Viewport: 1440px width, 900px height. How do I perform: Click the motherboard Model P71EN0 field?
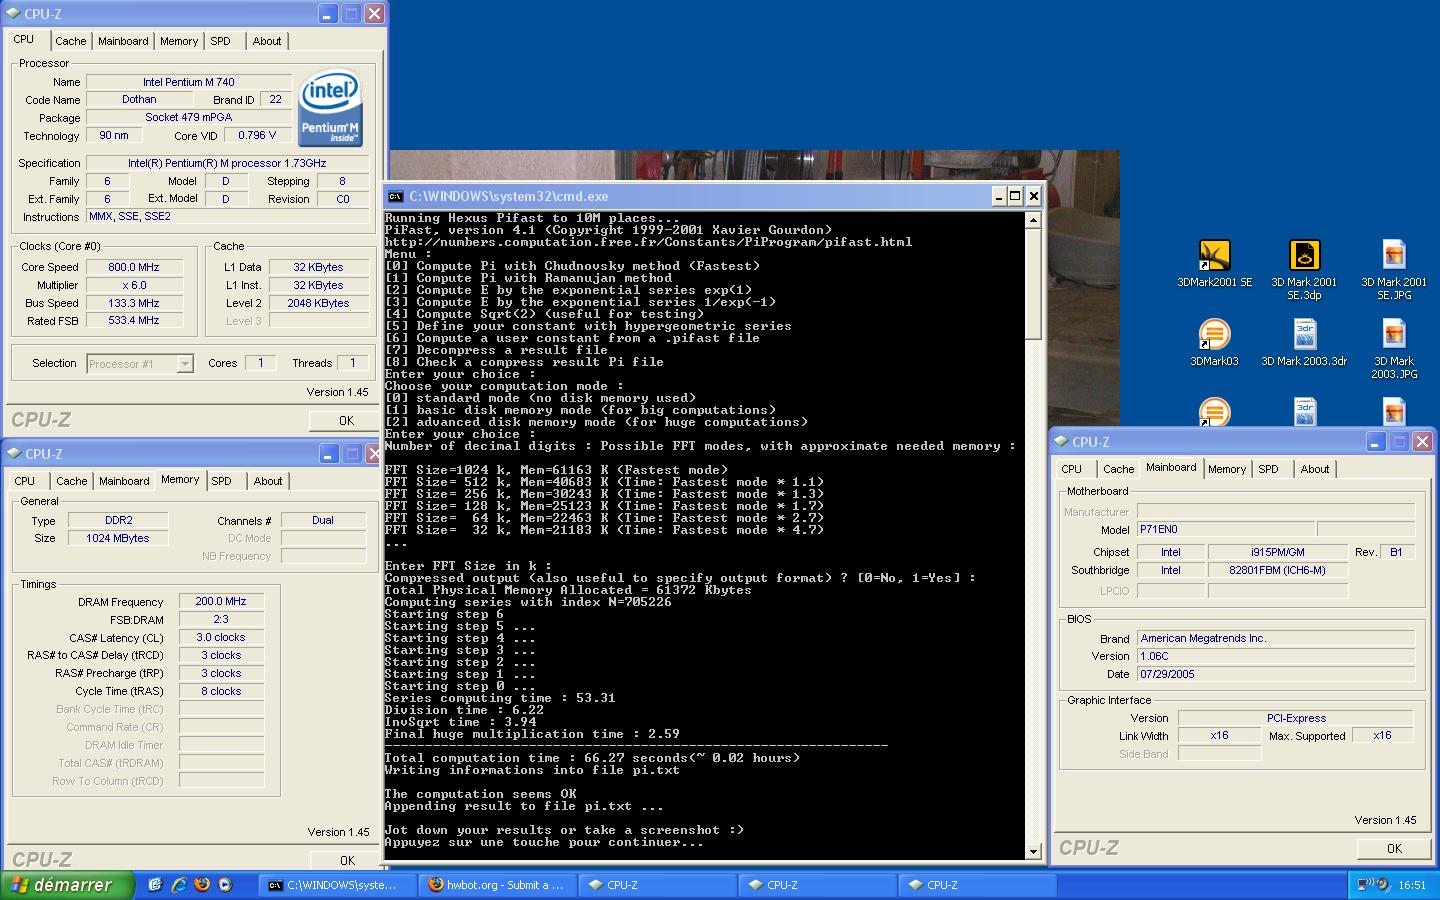(x=1226, y=529)
